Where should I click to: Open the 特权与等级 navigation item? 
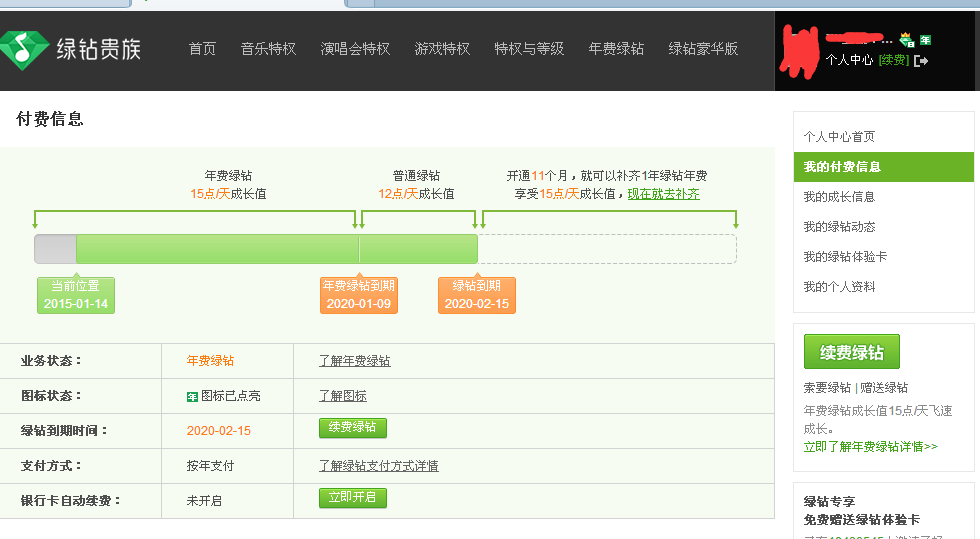point(529,49)
